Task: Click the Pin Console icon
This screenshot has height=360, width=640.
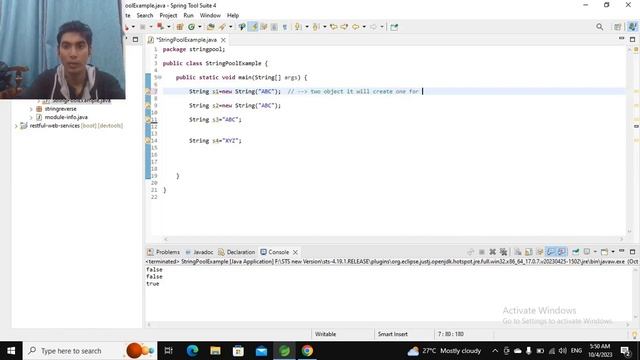Action: point(576,252)
